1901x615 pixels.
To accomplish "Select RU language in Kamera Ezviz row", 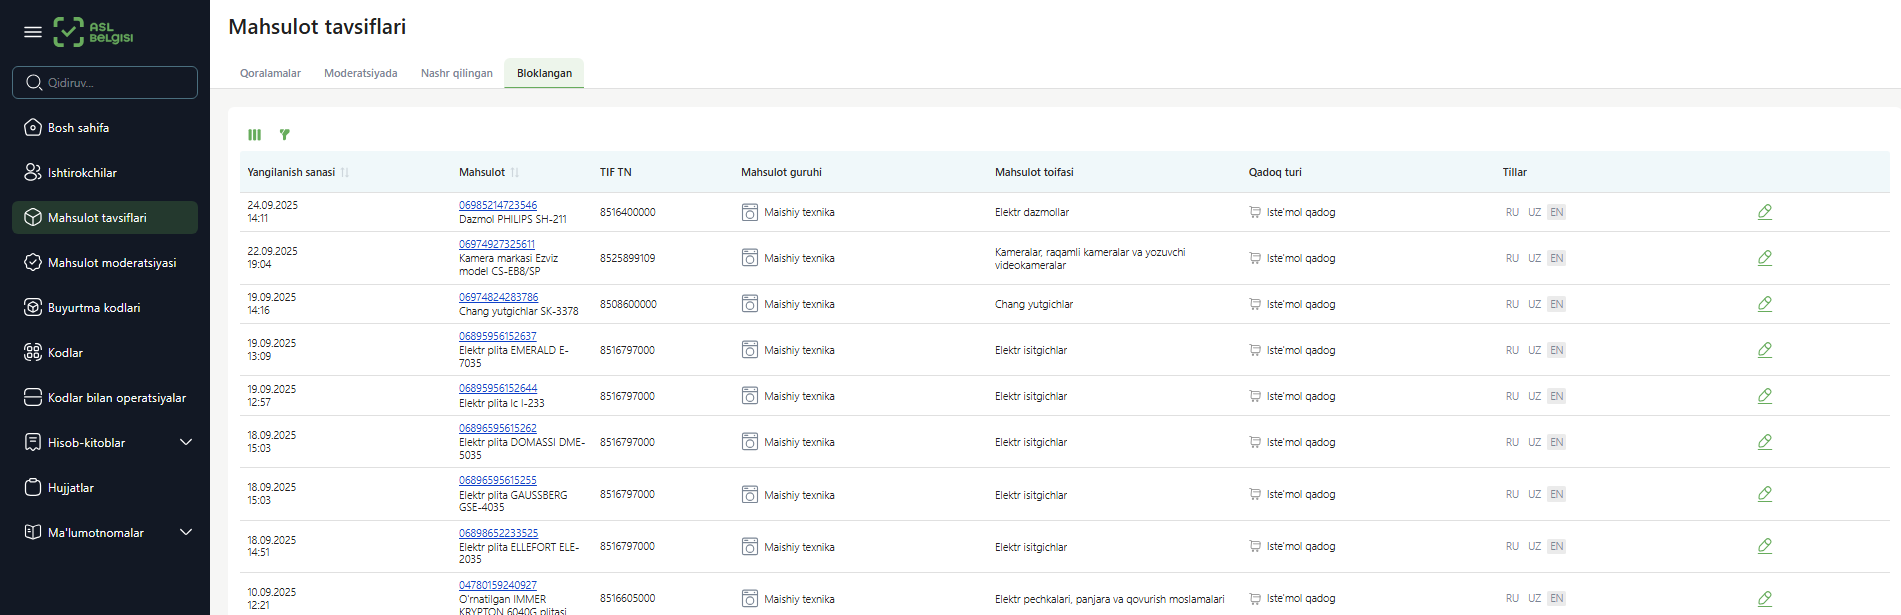I will tap(1512, 258).
